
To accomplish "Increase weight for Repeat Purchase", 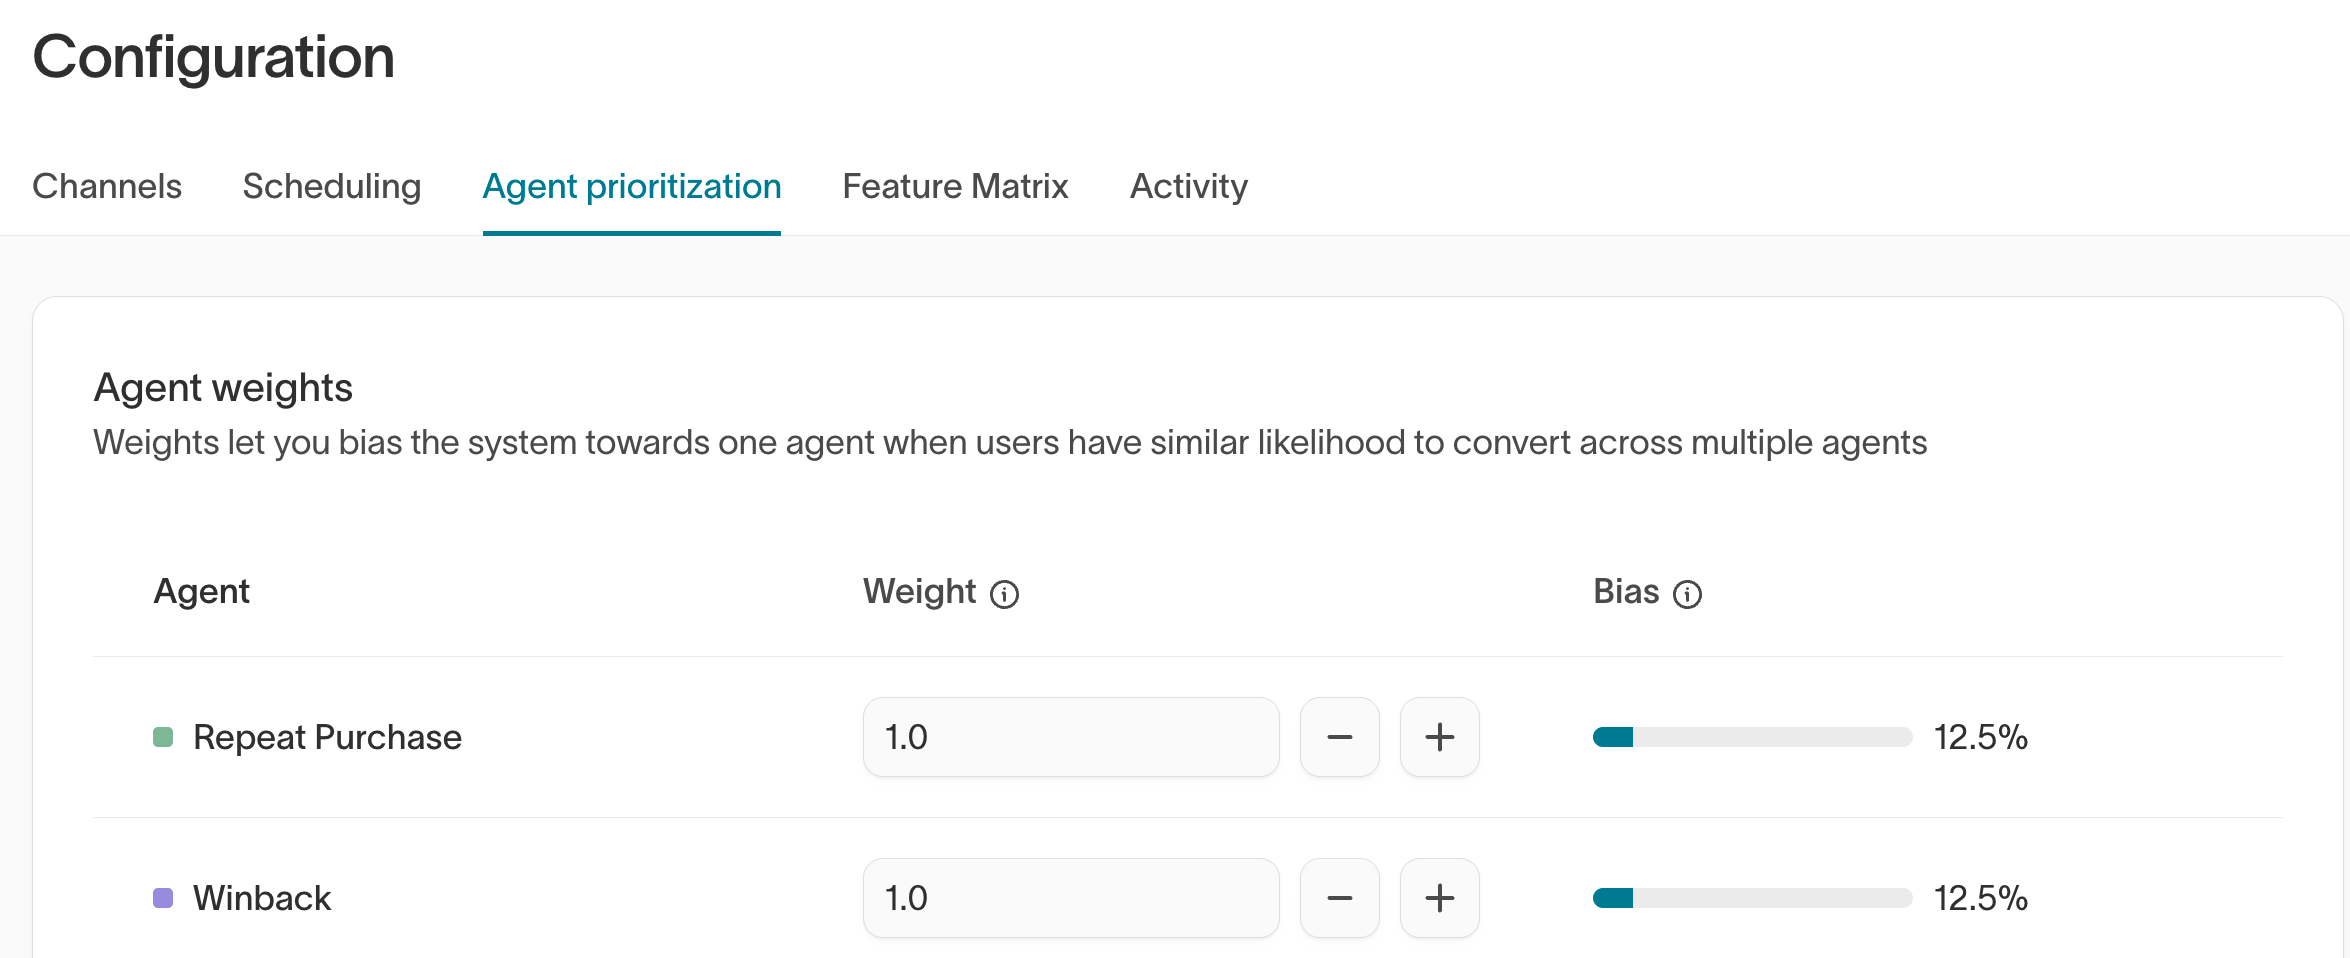I will 1440,737.
